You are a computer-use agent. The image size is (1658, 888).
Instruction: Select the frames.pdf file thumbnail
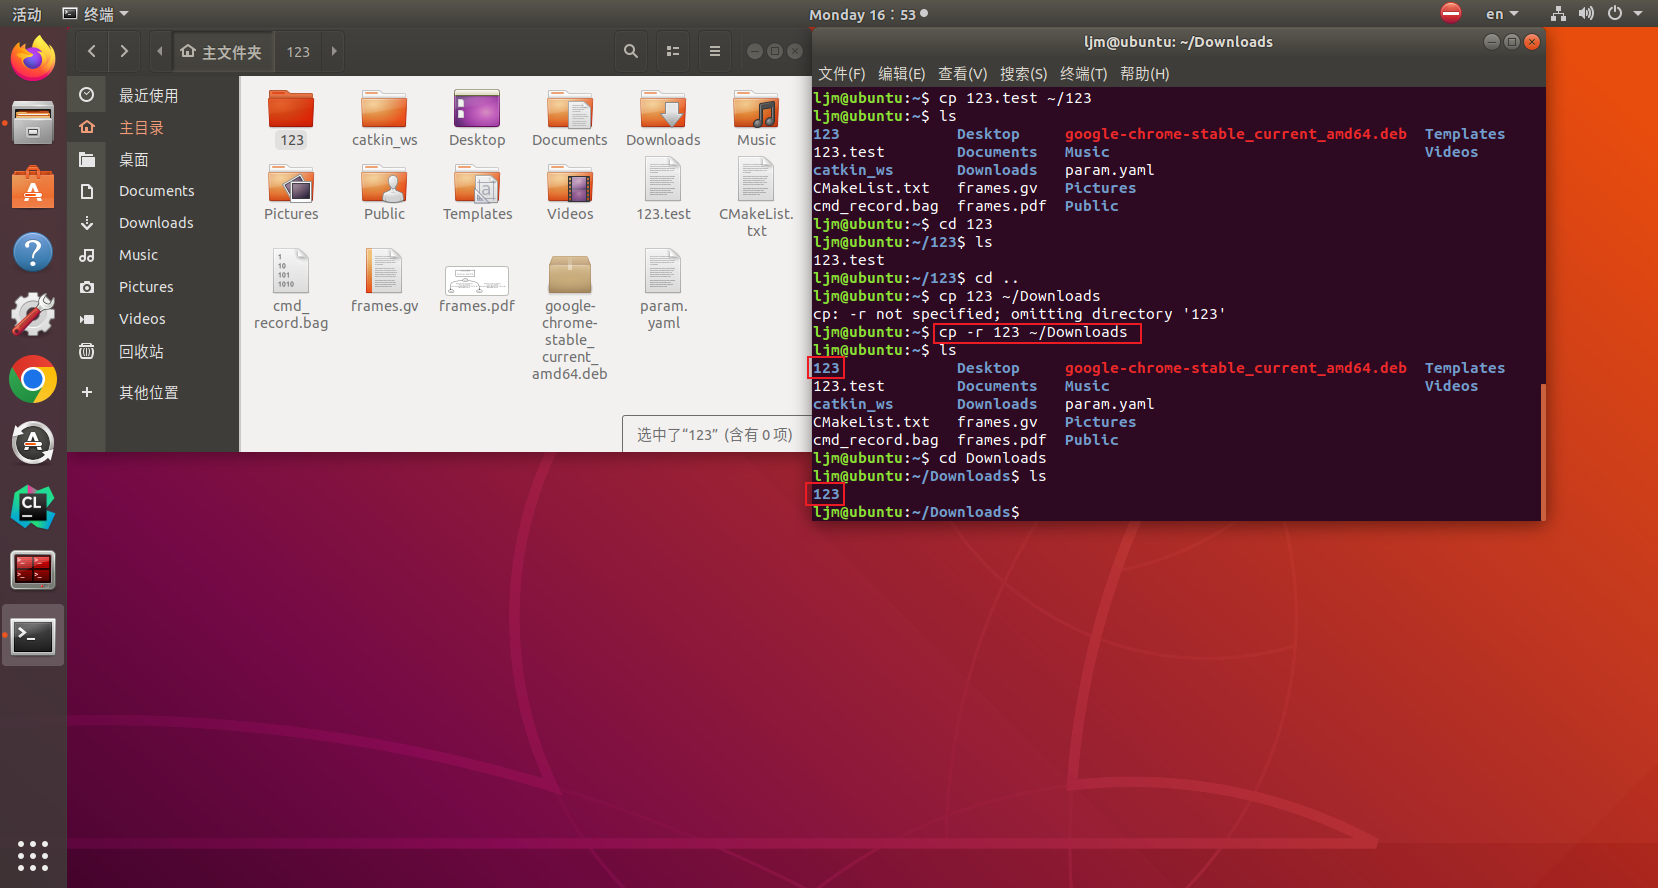click(x=477, y=281)
